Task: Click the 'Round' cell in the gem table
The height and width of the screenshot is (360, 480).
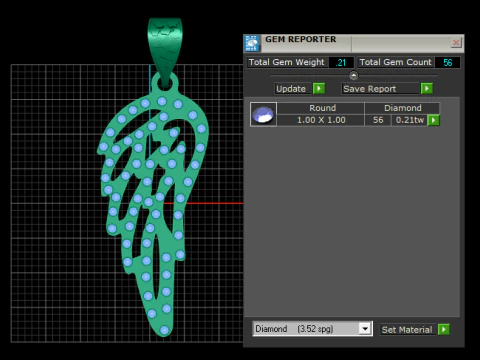Action: [322, 108]
